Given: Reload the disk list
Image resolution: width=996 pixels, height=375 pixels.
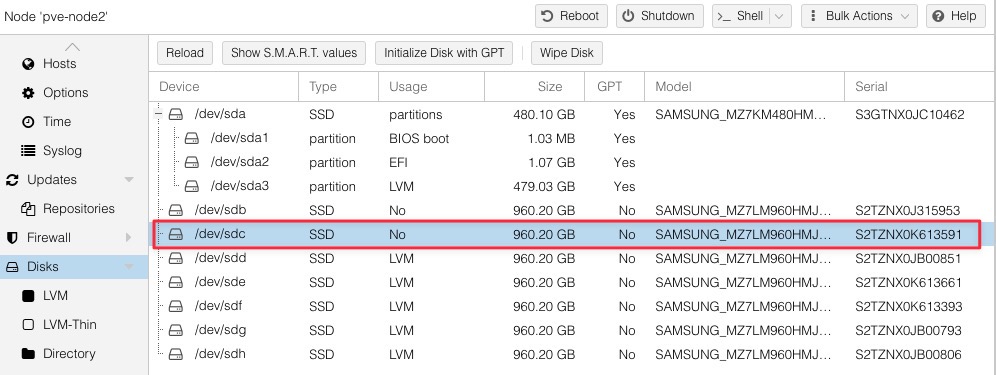Looking at the screenshot, I should pyautogui.click(x=185, y=53).
